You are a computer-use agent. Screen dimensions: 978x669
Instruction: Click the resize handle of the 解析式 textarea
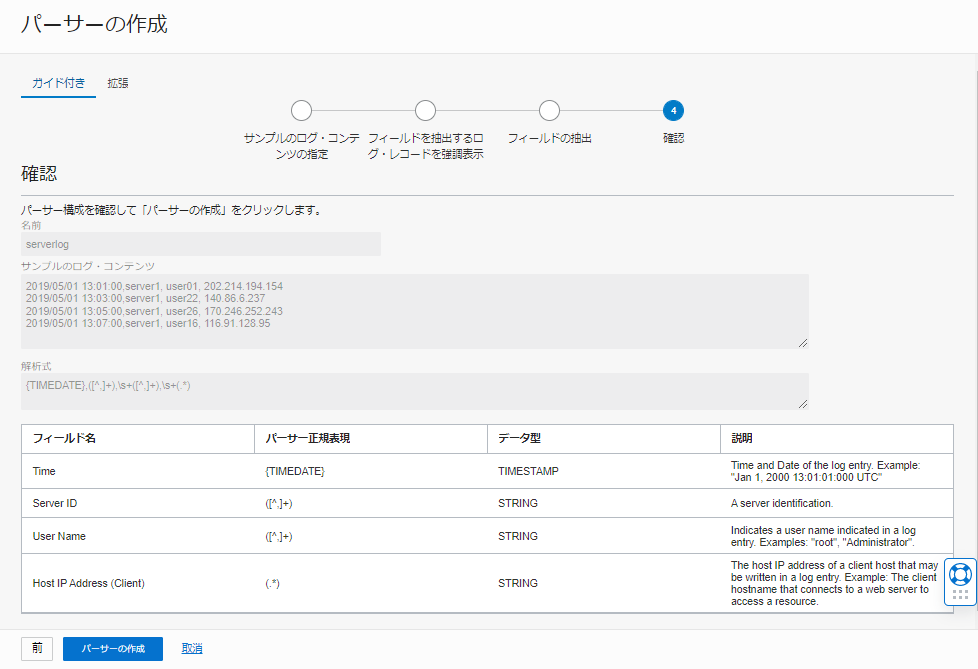coord(802,402)
